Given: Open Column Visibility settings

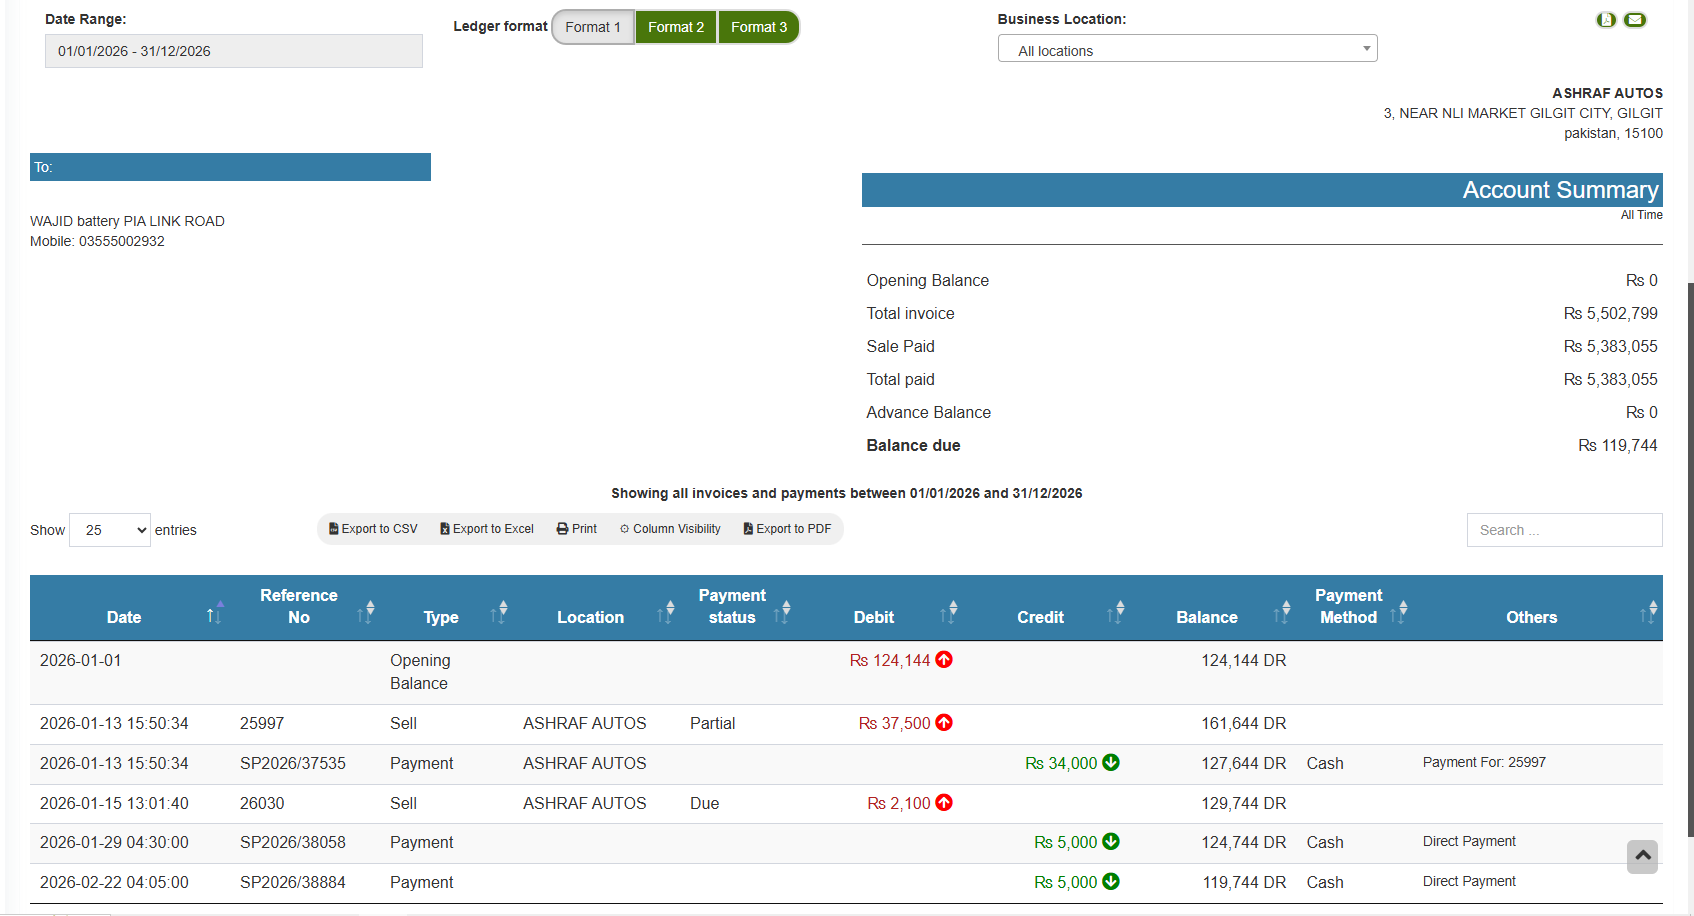Looking at the screenshot, I should [x=669, y=528].
